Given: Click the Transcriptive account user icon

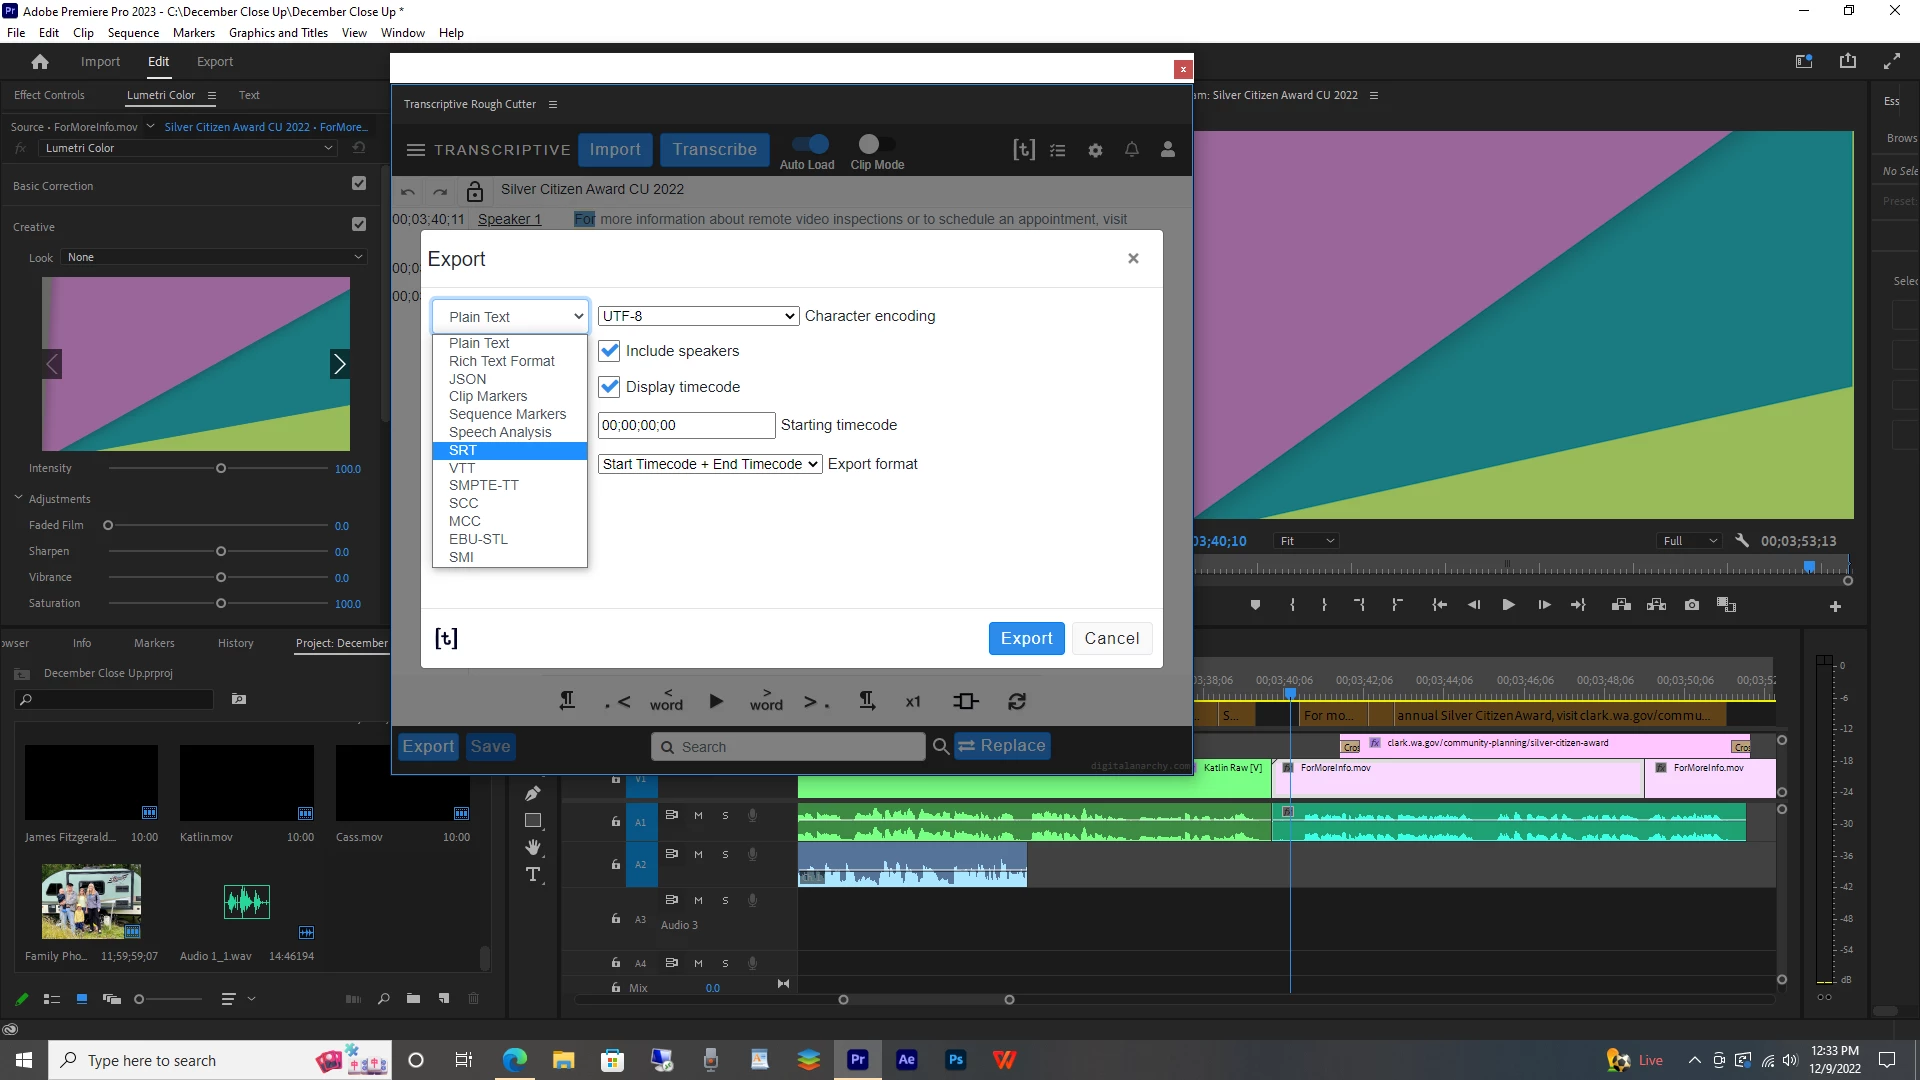Looking at the screenshot, I should click(1167, 150).
